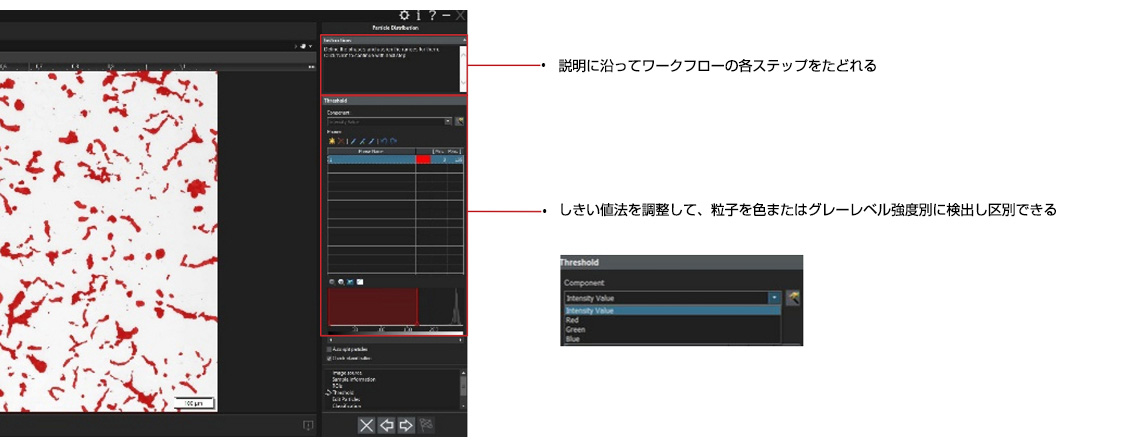This screenshot has height=447, width=1140.
Task: Click the finish flag button
Action: click(427, 425)
